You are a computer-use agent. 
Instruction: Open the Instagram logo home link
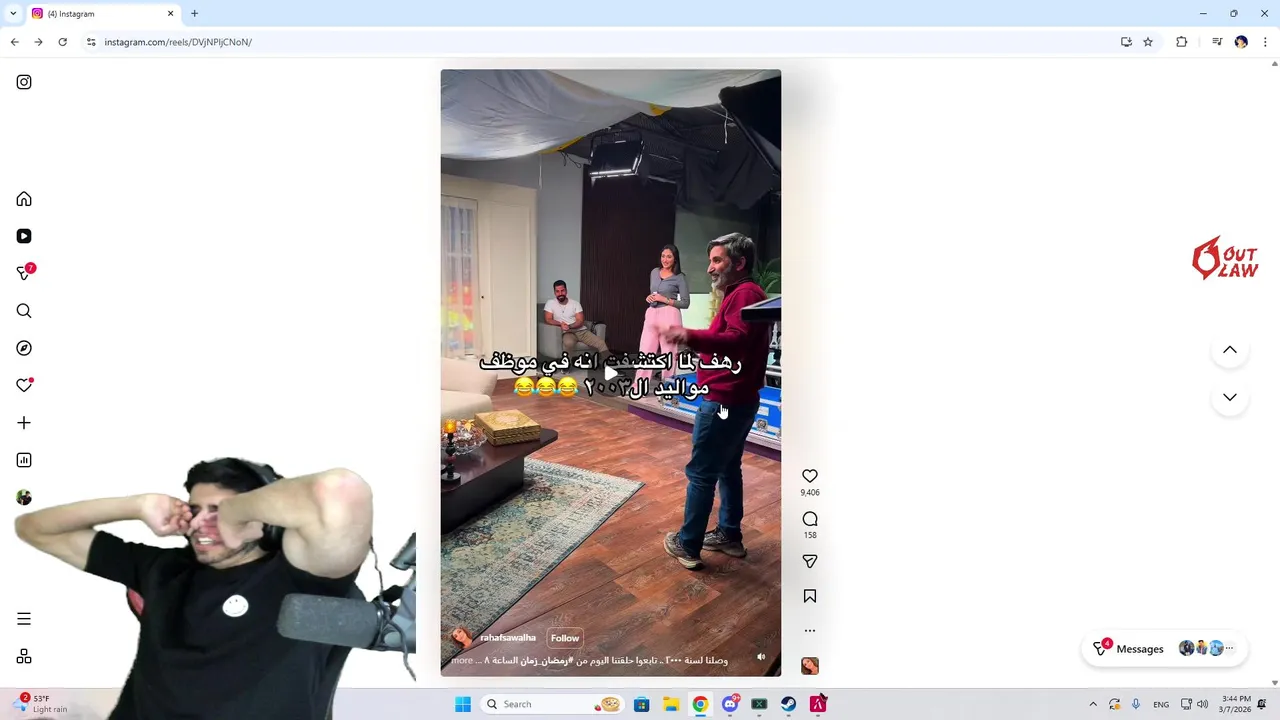(x=24, y=82)
